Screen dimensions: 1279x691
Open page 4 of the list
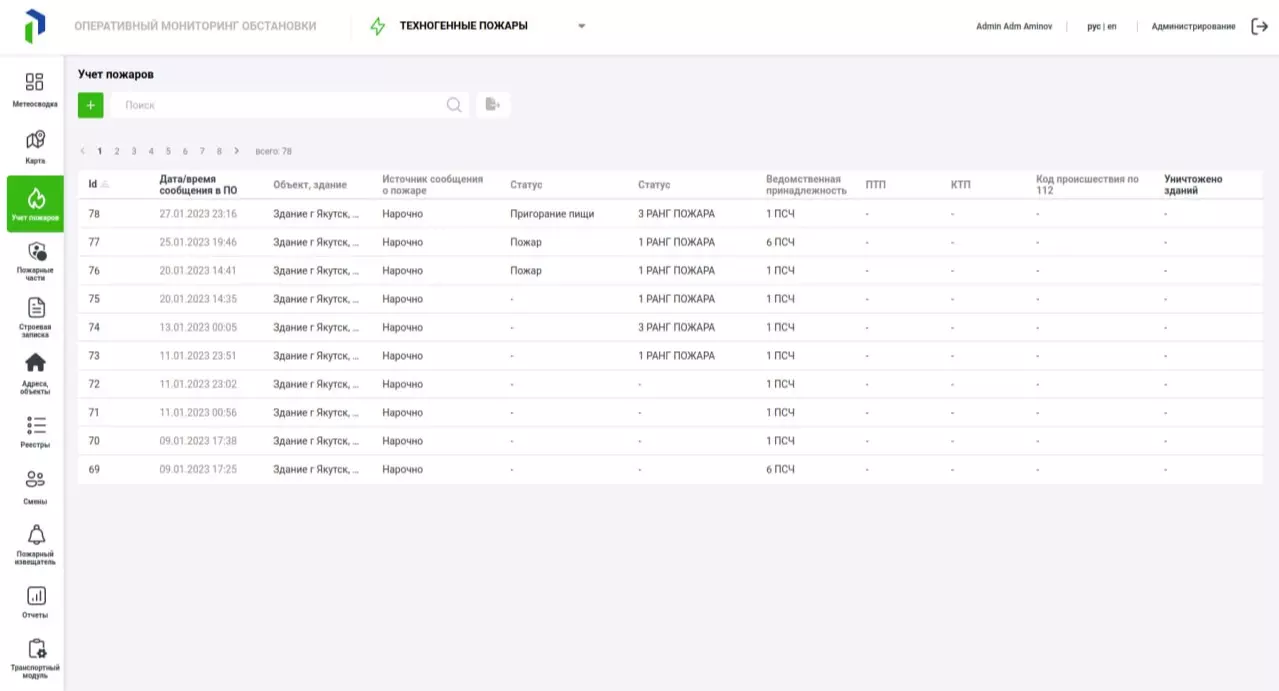tap(151, 151)
